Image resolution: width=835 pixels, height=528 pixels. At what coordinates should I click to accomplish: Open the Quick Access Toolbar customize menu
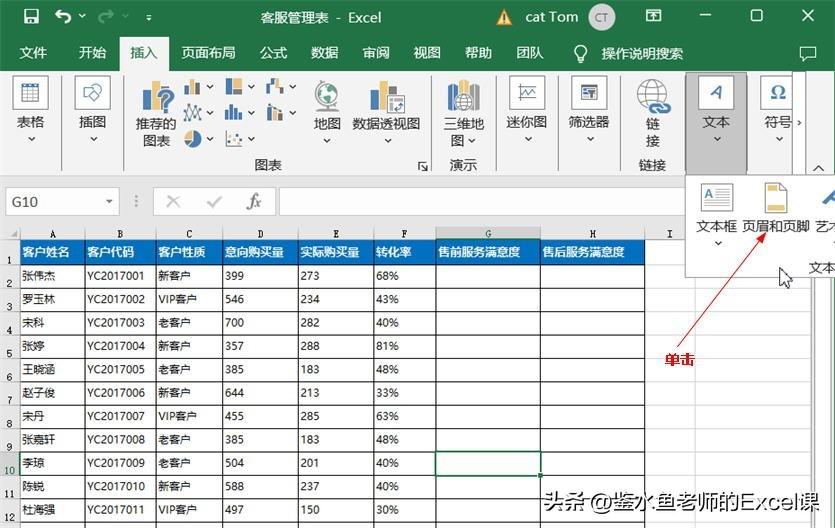coord(149,18)
